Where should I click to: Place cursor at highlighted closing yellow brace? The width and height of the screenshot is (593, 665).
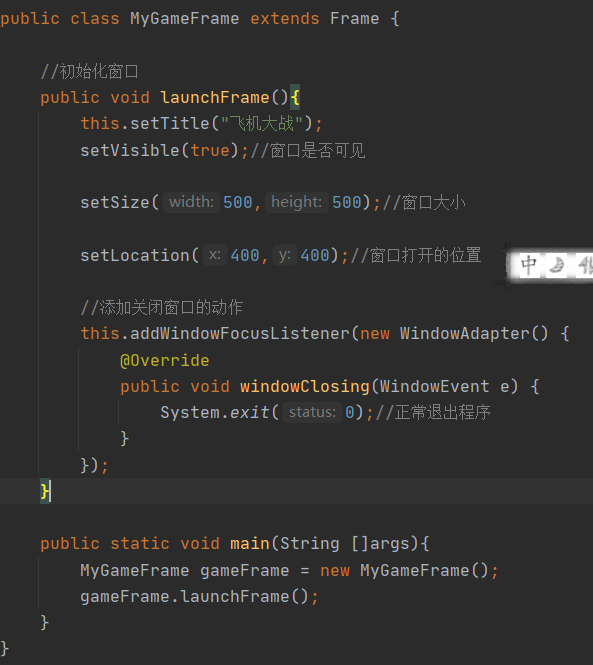click(45, 491)
